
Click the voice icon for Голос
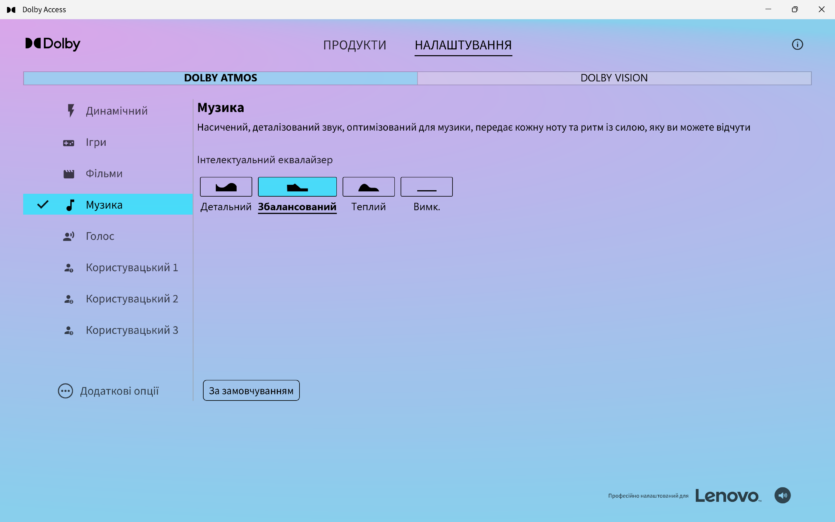tap(69, 236)
